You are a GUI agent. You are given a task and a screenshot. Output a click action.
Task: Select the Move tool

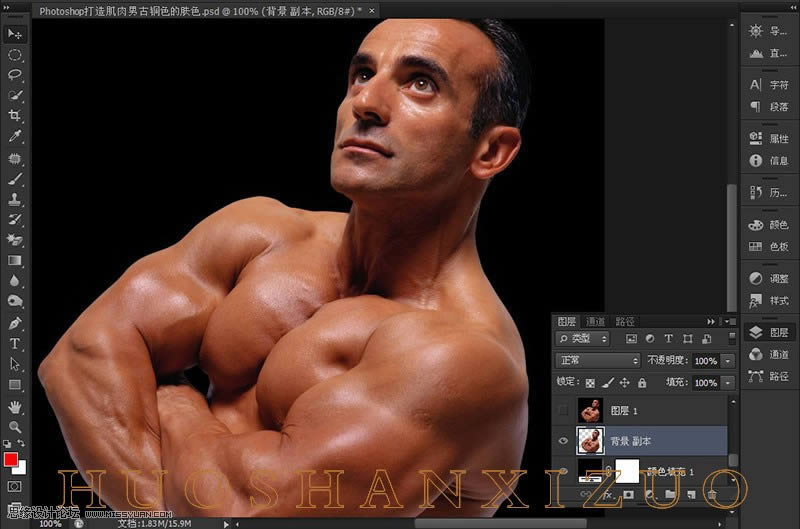(x=15, y=34)
